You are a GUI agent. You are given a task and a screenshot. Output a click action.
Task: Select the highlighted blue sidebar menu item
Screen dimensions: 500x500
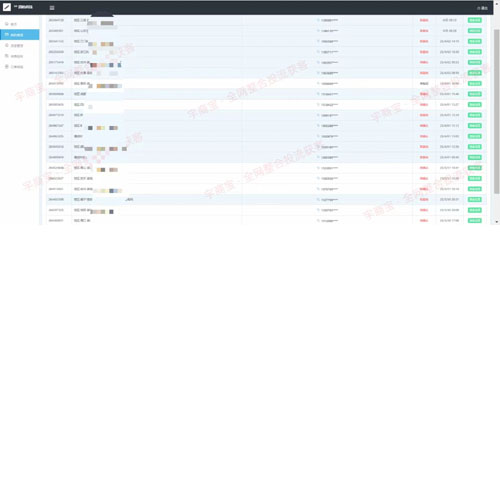(20, 35)
